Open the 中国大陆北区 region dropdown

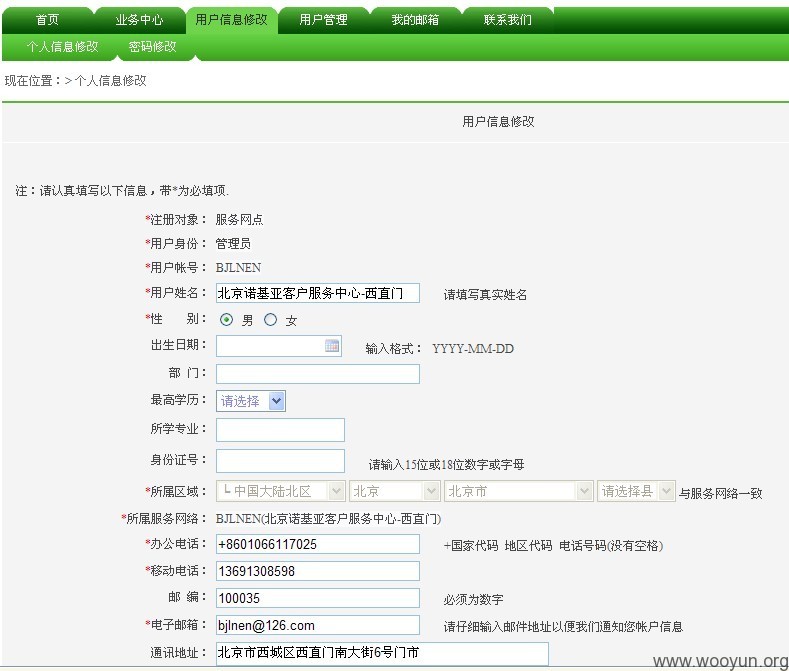click(x=280, y=491)
